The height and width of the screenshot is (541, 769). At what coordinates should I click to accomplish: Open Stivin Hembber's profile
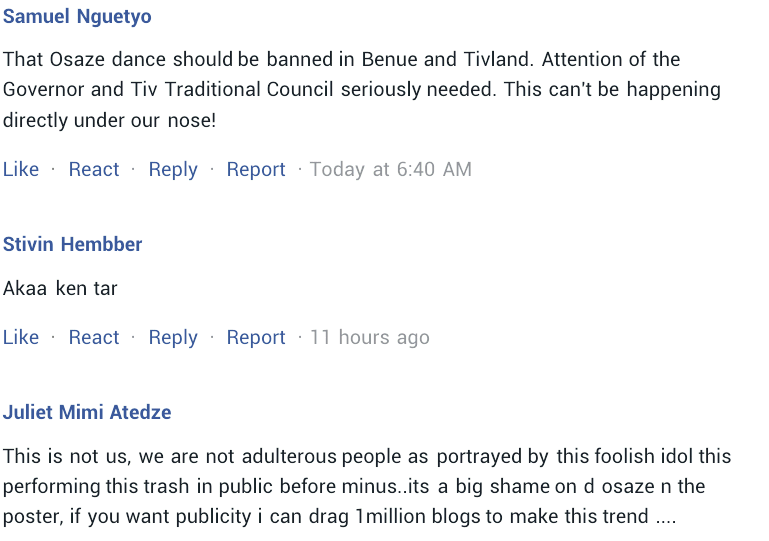[73, 244]
